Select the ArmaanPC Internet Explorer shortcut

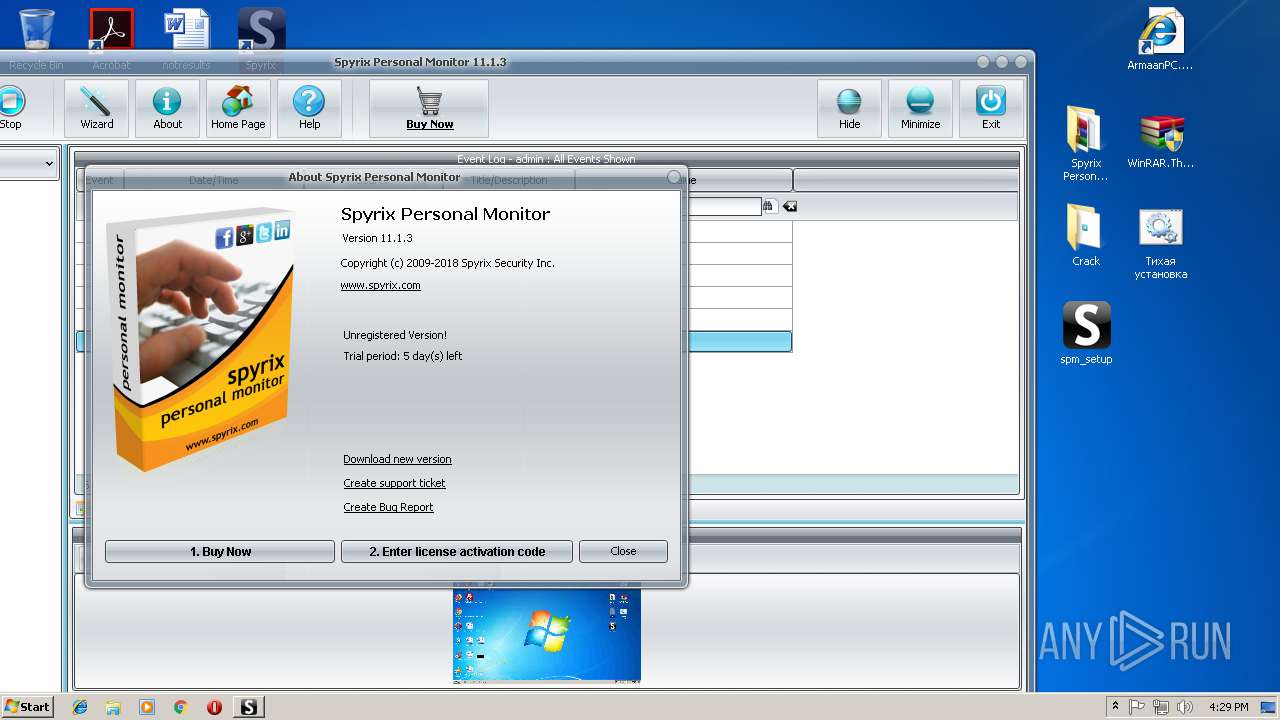pos(1161,40)
